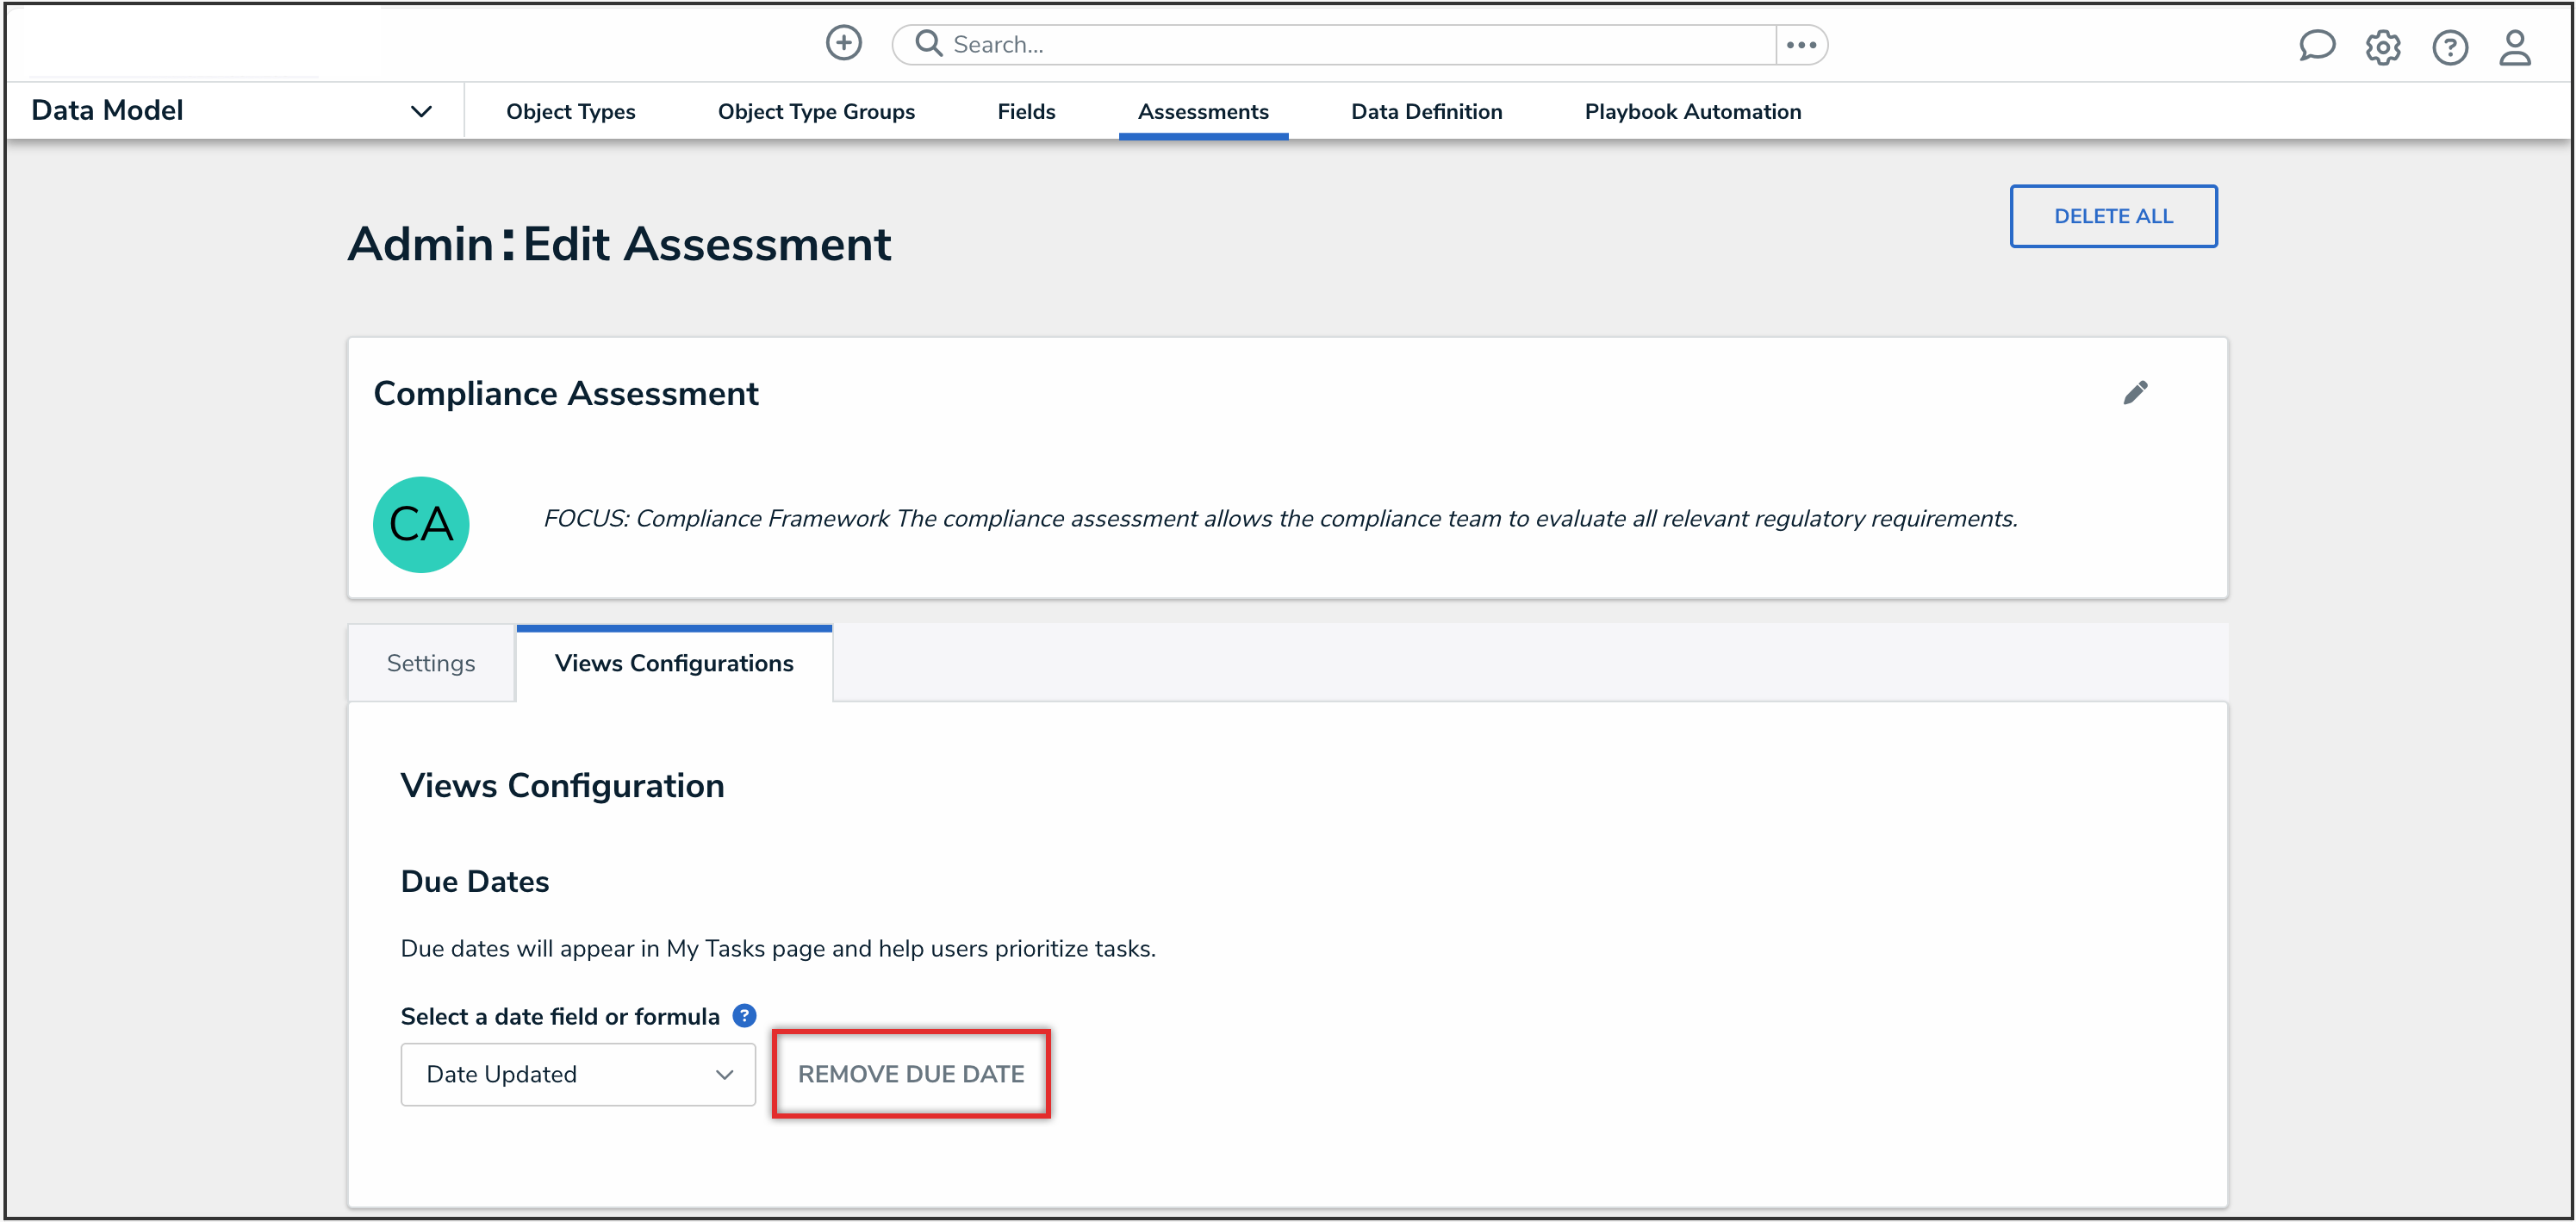This screenshot has width=2576, height=1222.
Task: Expand the Data Model dropdown
Action: [x=421, y=111]
